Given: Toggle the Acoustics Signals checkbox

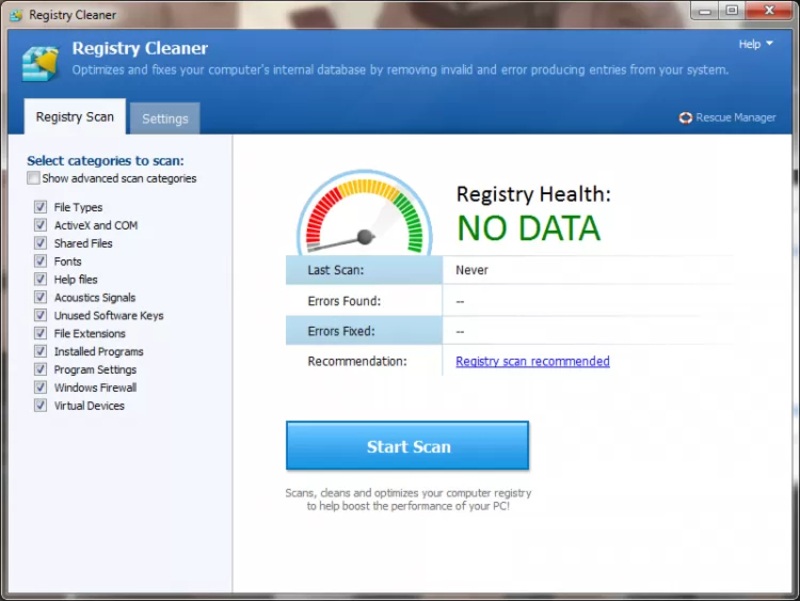Looking at the screenshot, I should click(41, 297).
